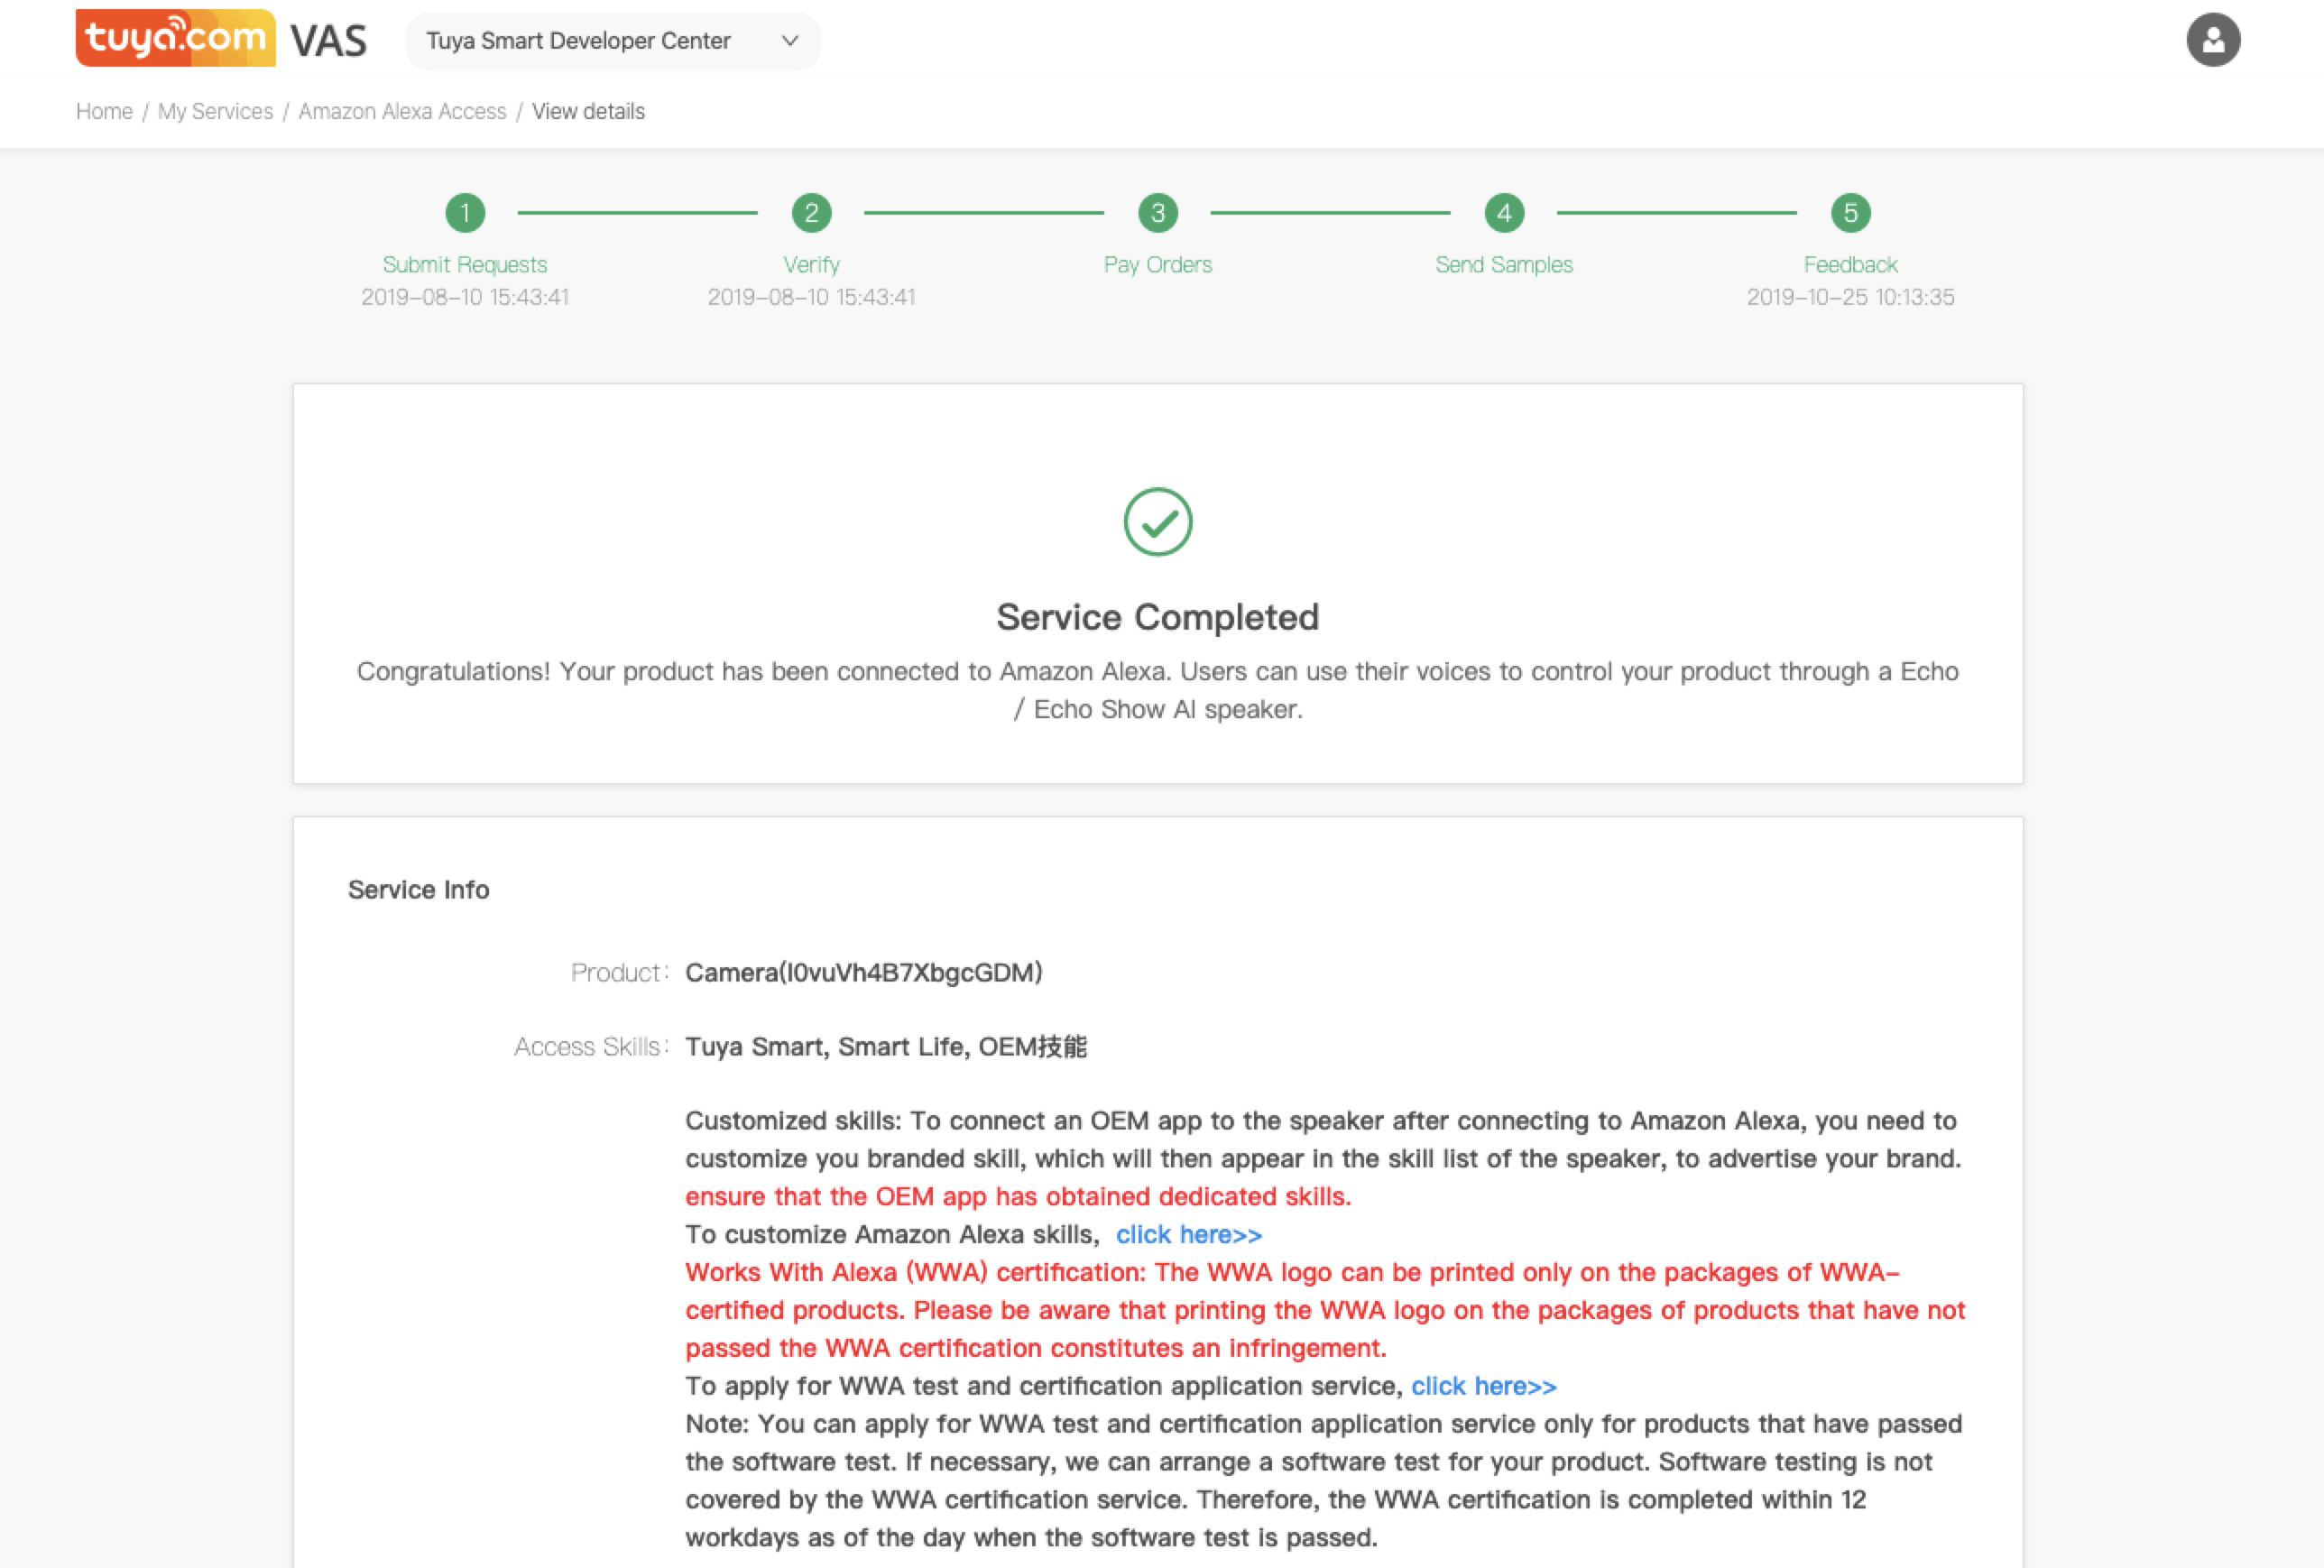Click the Pay Orders step label
The width and height of the screenshot is (2324, 1568).
click(1158, 264)
